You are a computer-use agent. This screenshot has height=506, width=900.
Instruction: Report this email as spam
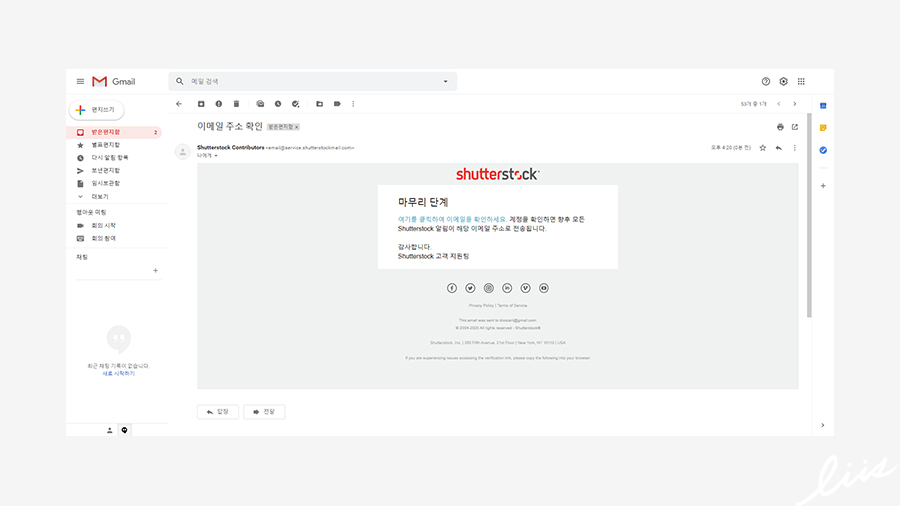click(x=219, y=104)
